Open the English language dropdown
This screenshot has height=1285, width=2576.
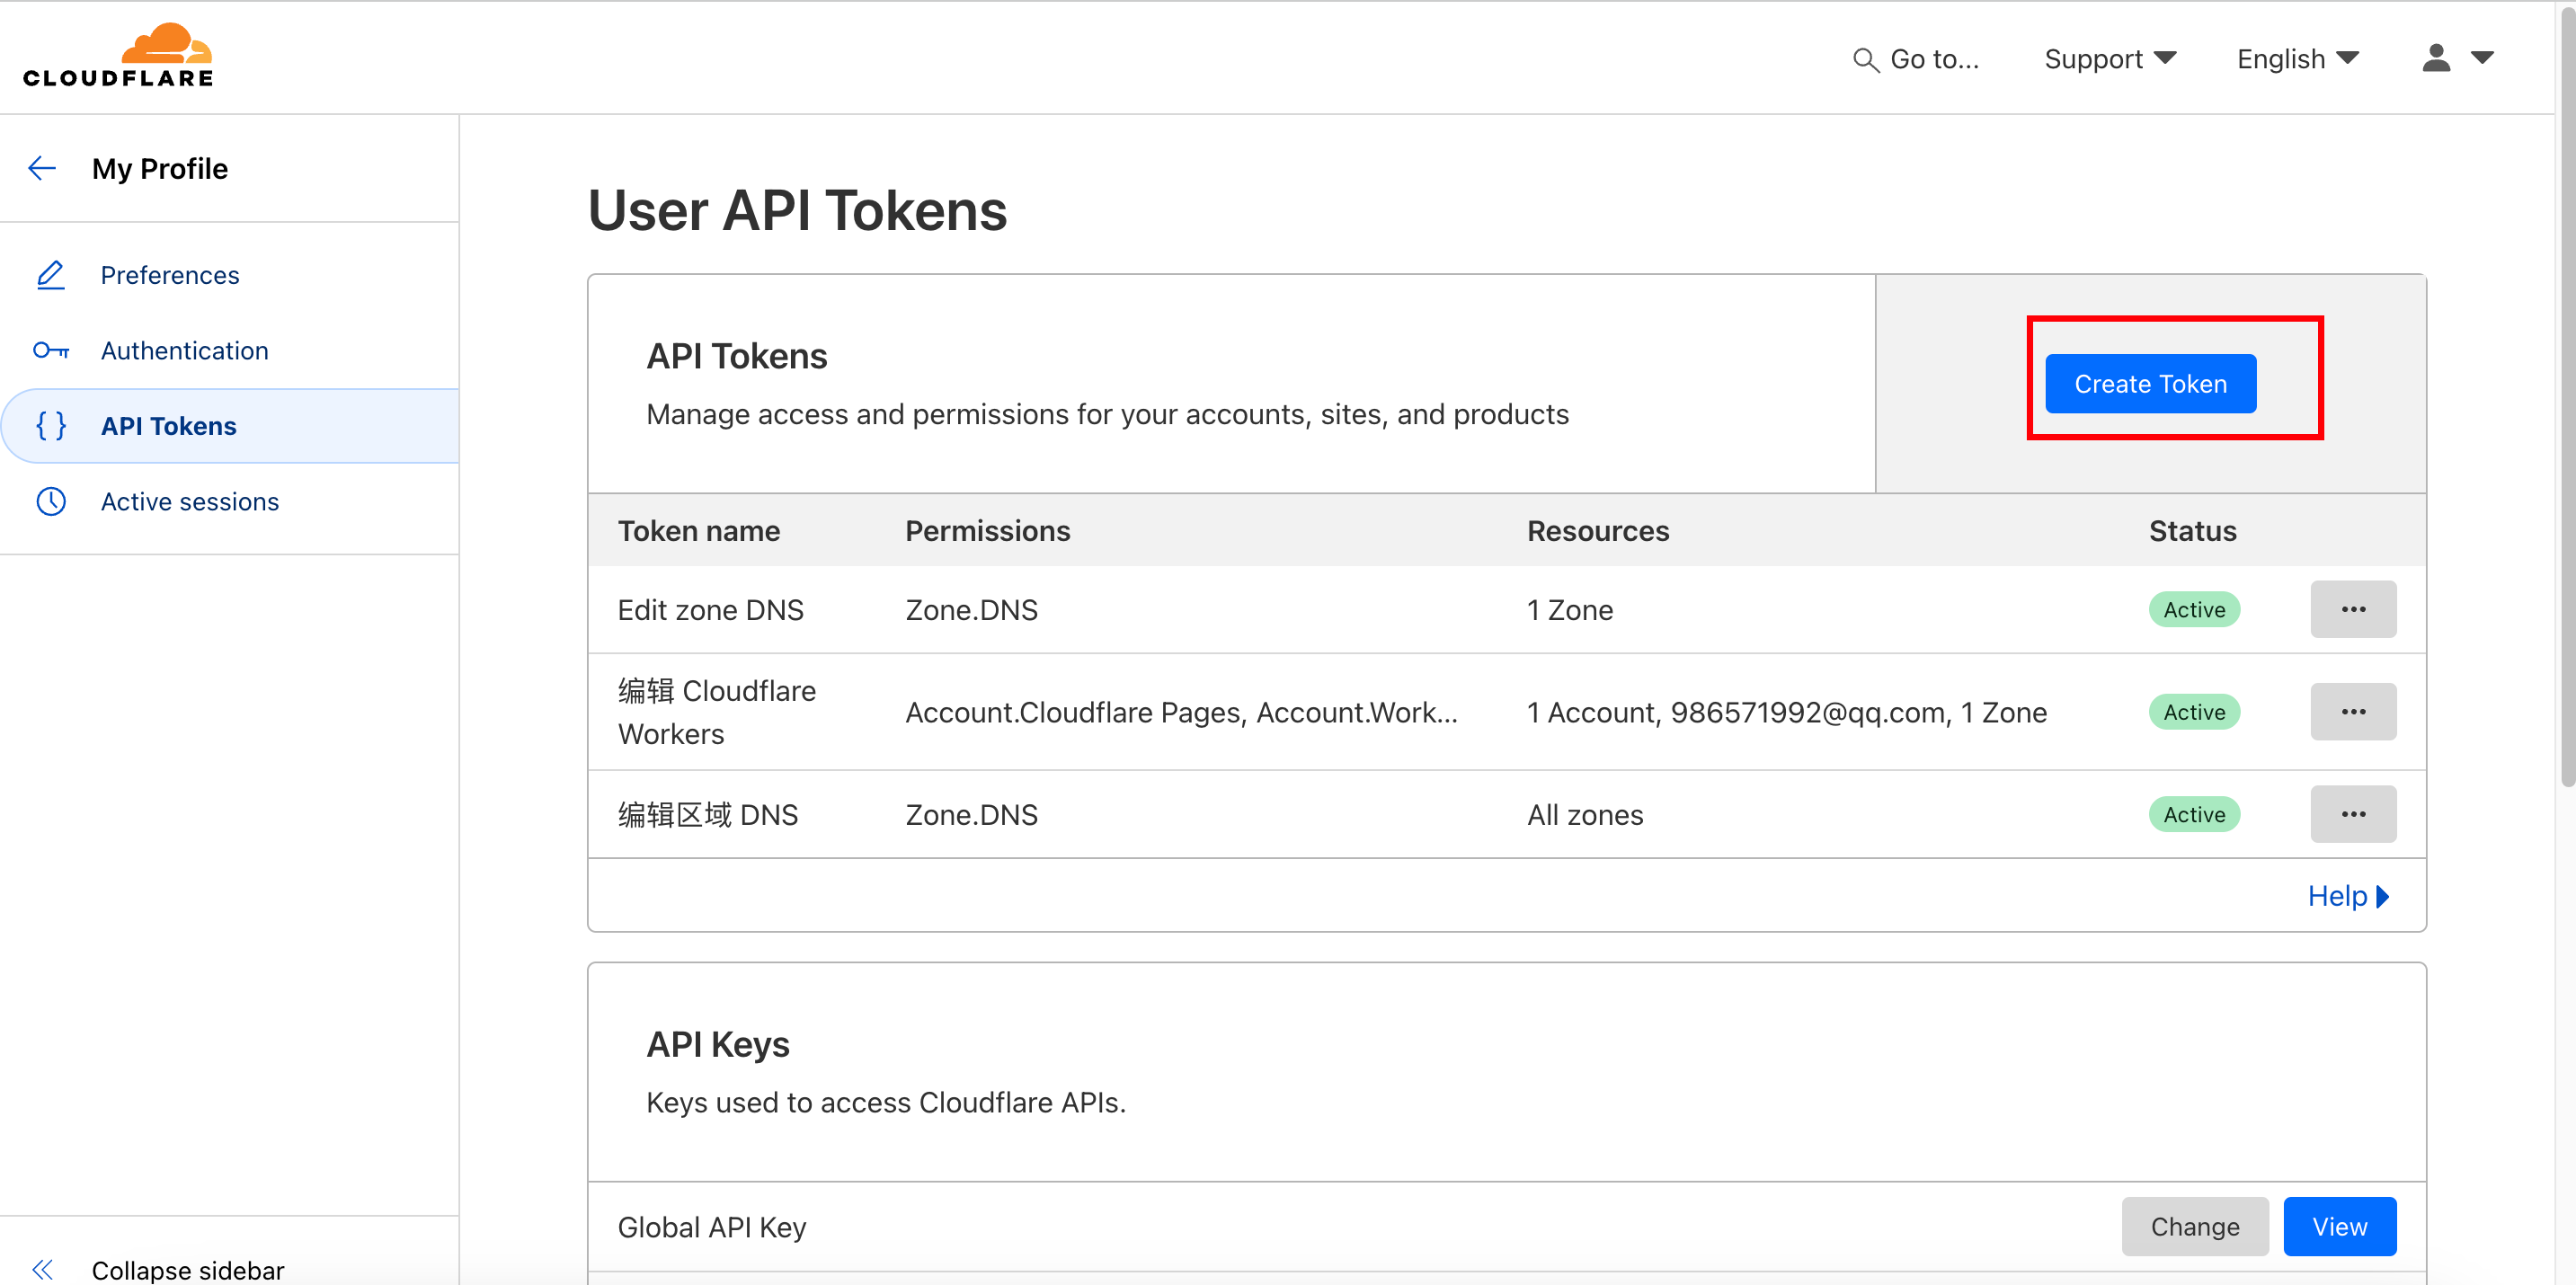pyautogui.click(x=2296, y=59)
